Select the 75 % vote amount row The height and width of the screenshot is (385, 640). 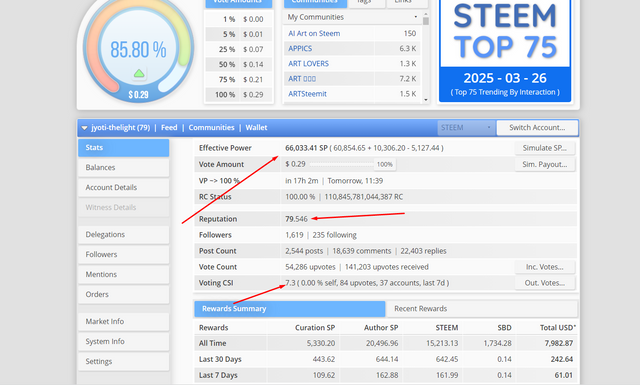pos(239,80)
